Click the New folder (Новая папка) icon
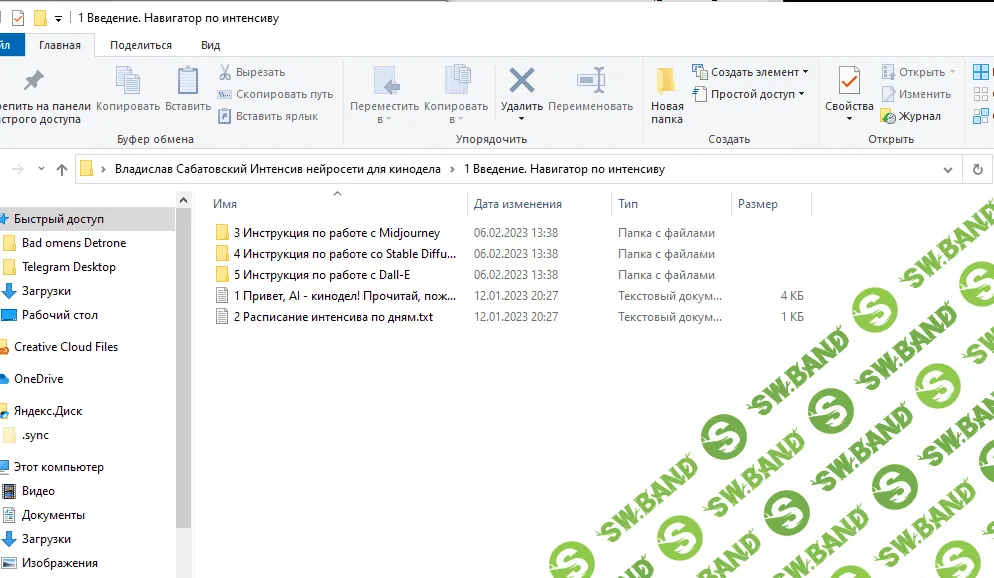Image resolution: width=994 pixels, height=578 pixels. coord(667,85)
